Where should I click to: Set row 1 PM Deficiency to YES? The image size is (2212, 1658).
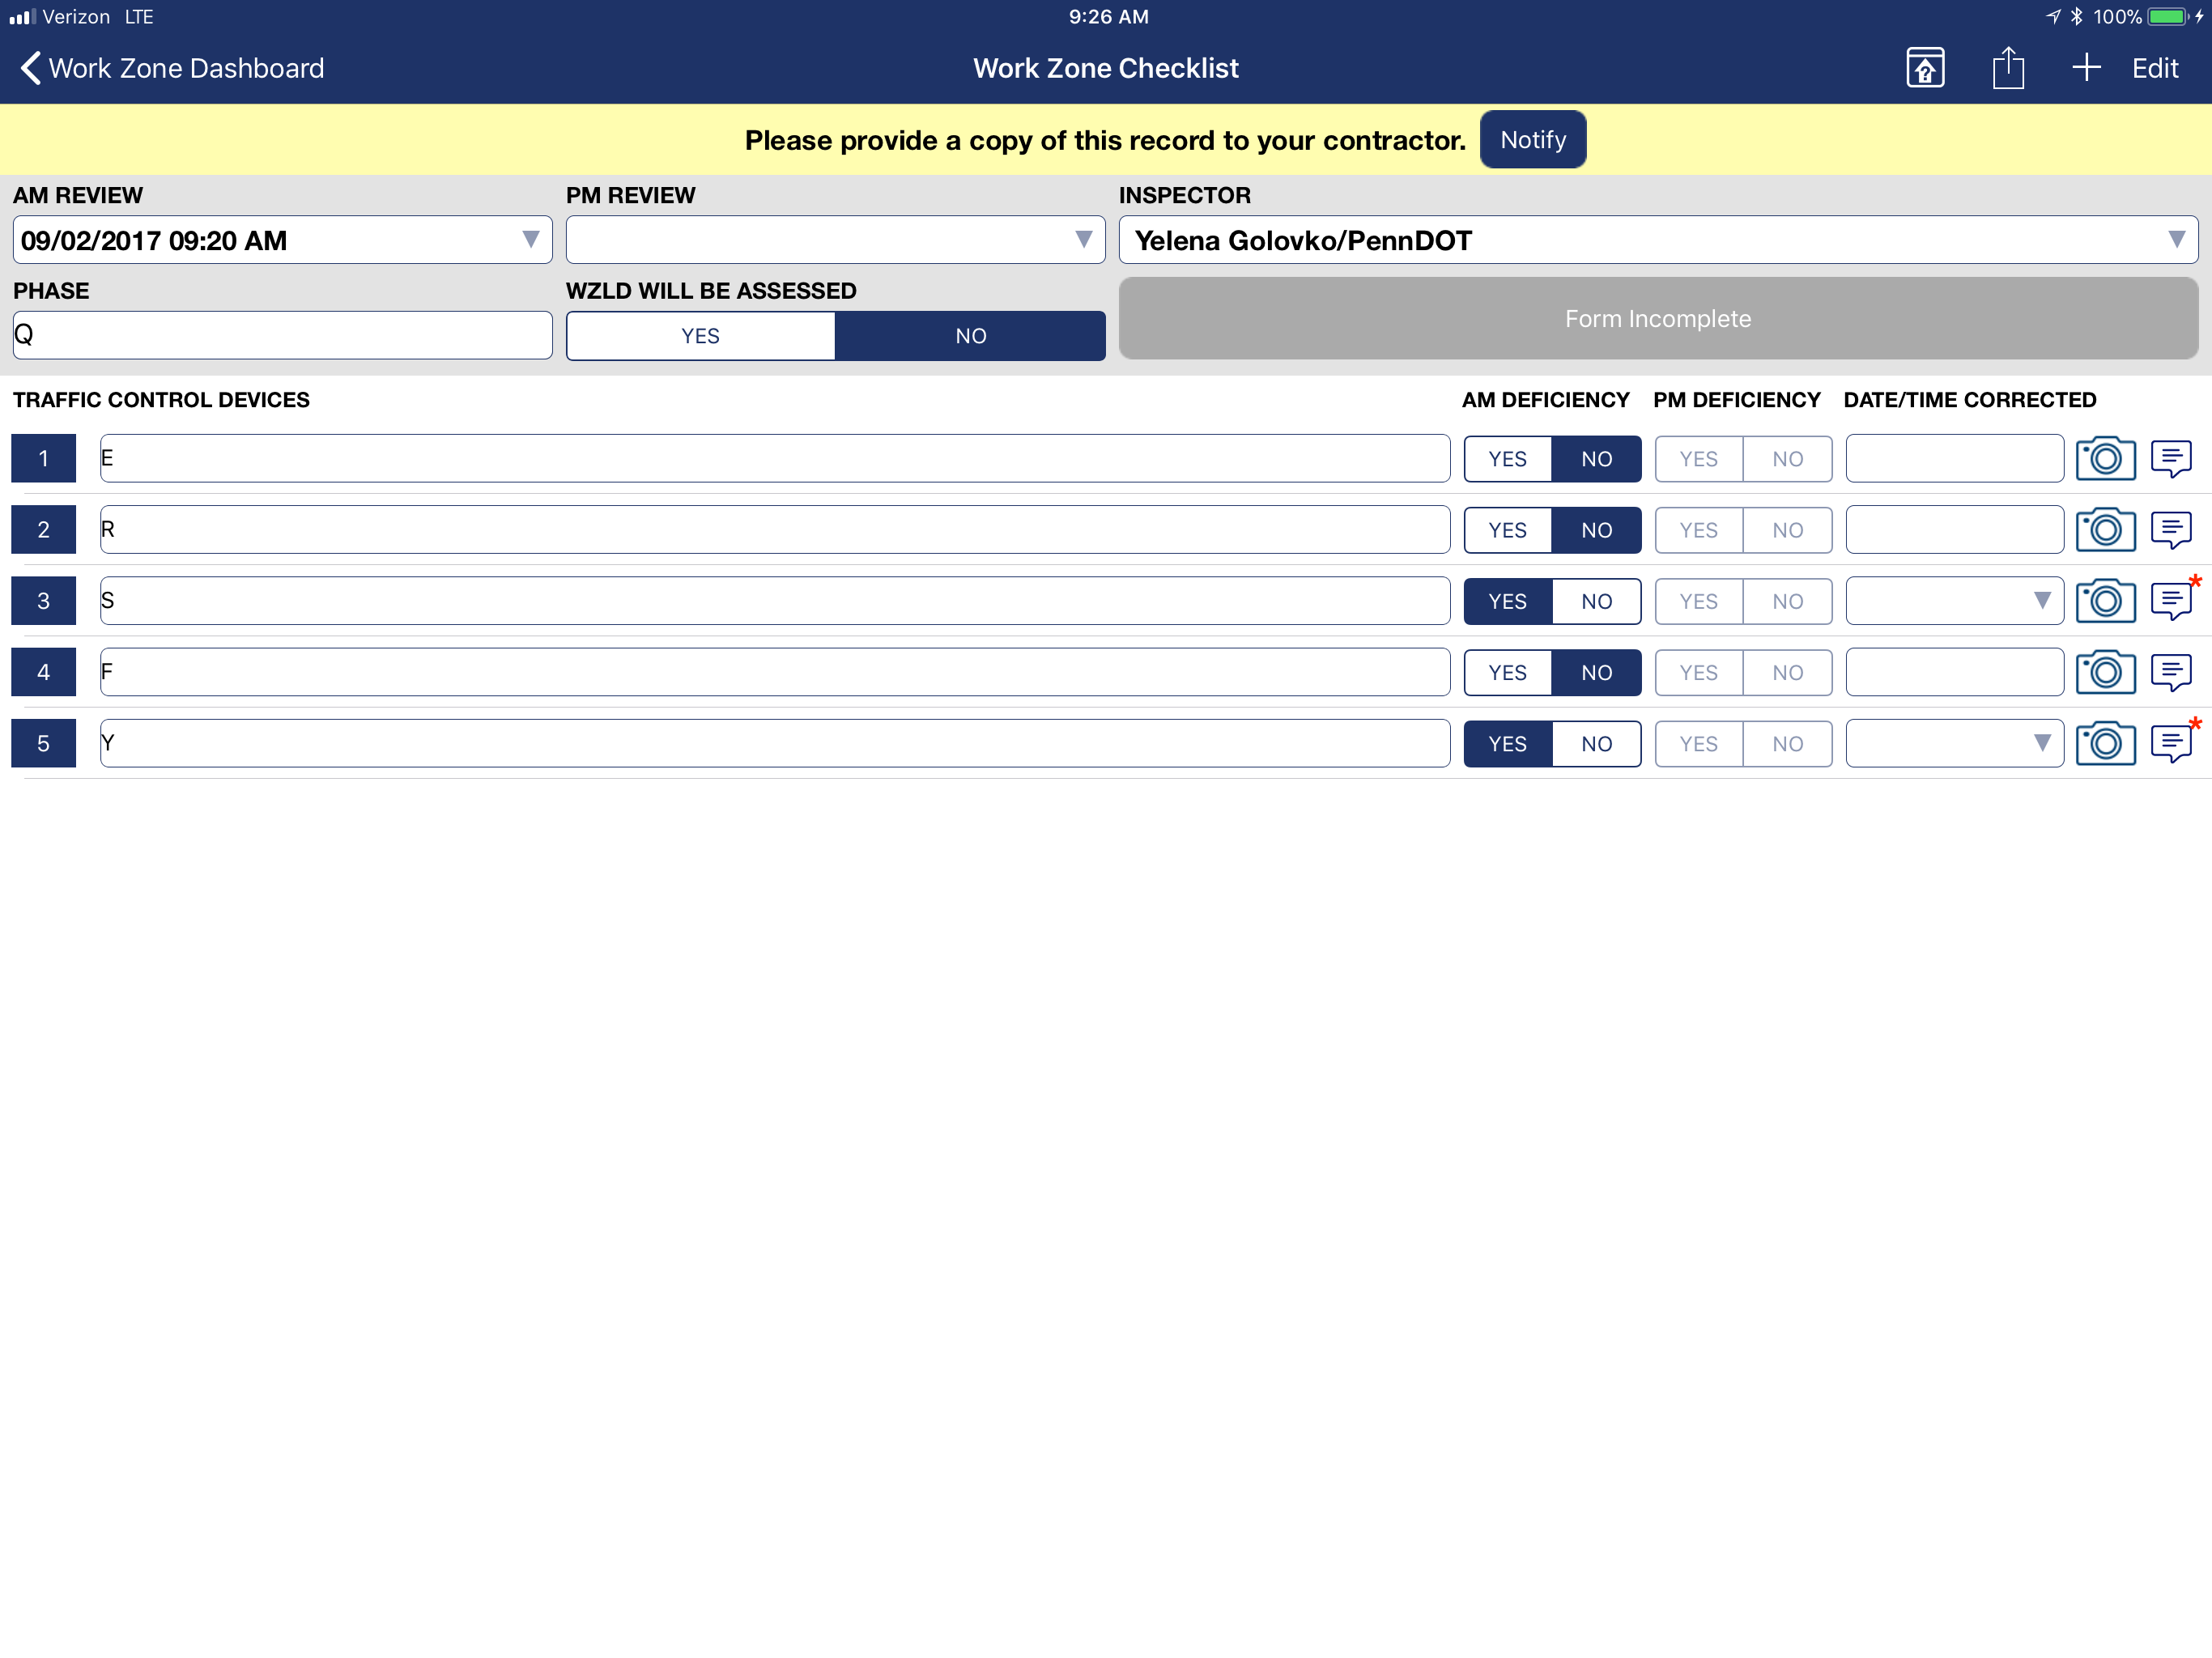(x=1698, y=459)
